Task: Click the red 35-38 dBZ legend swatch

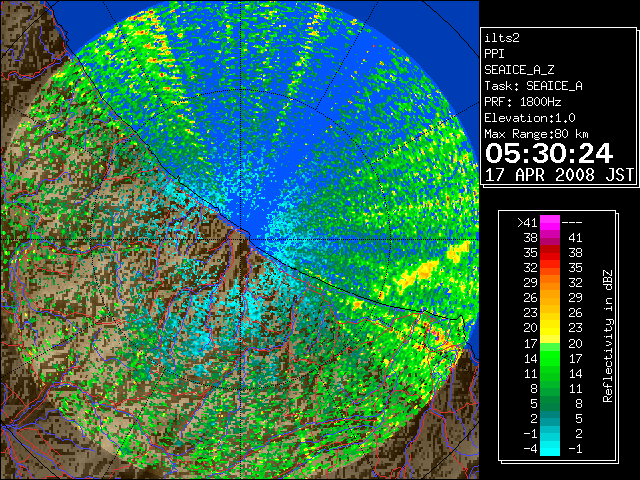Action: pyautogui.click(x=550, y=253)
